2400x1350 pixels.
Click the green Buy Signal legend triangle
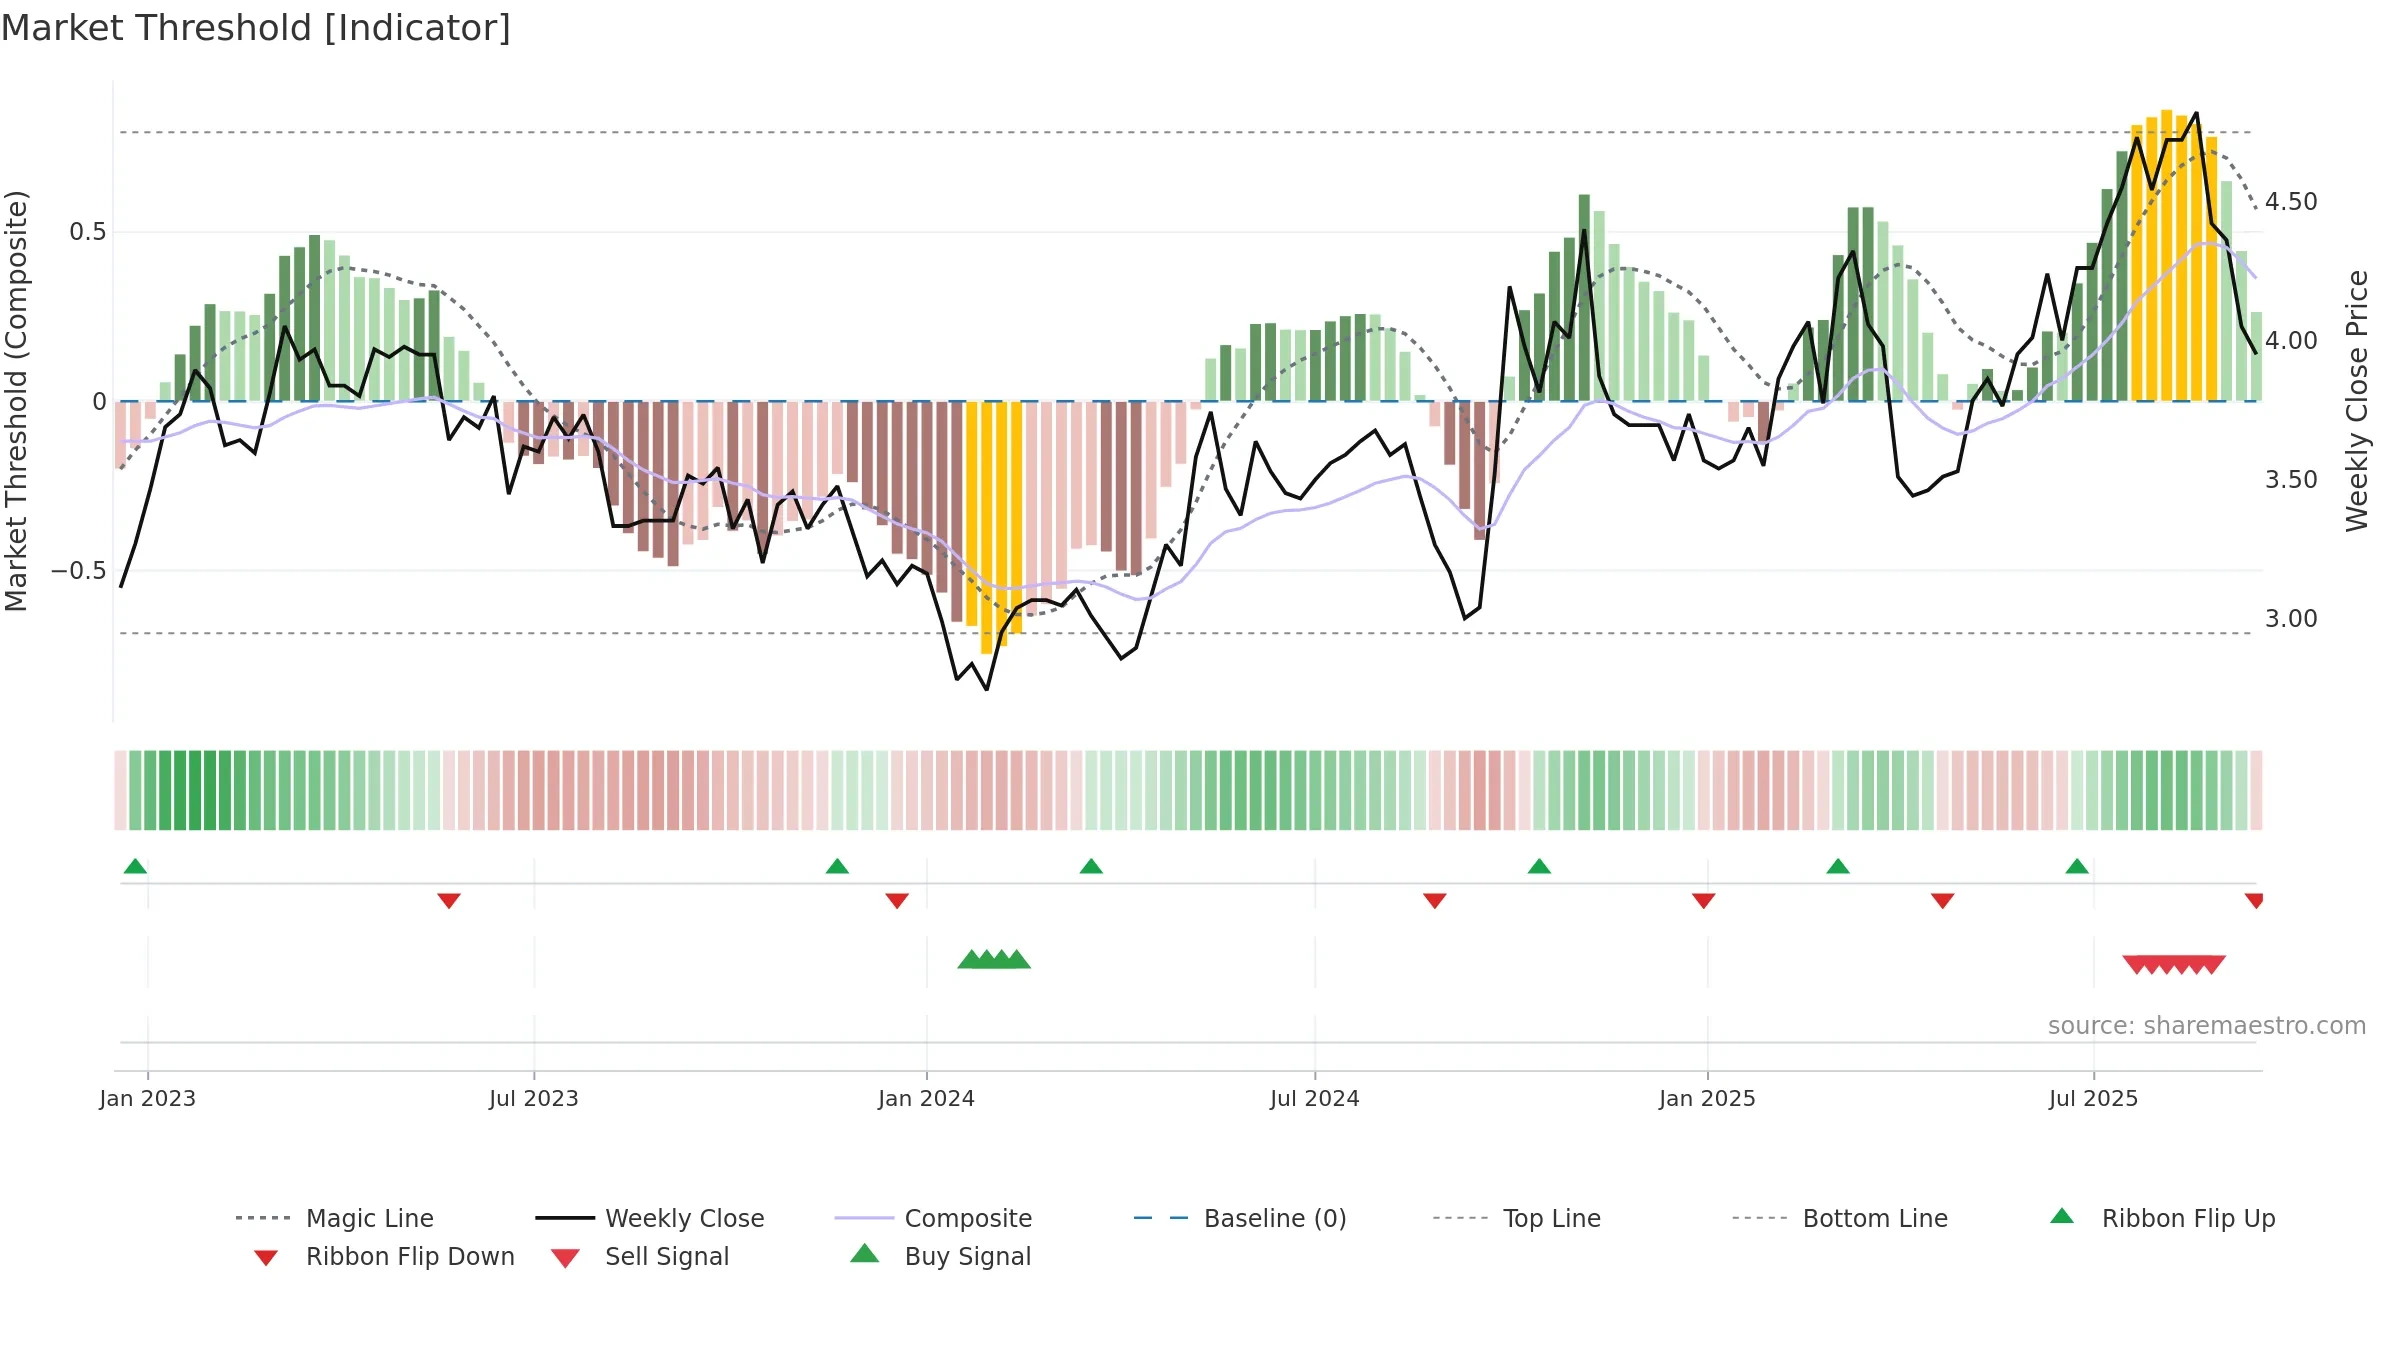click(x=865, y=1253)
